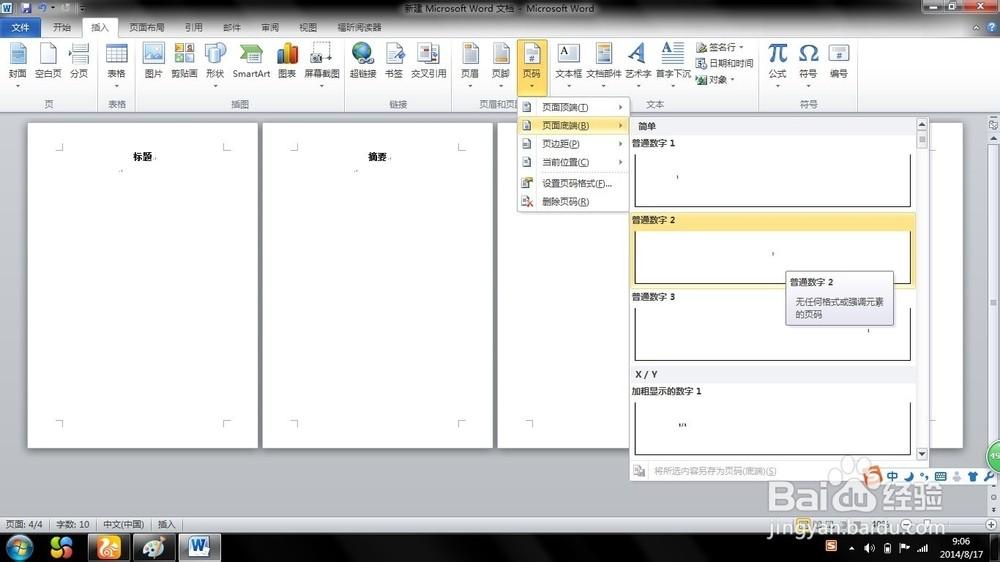1000x562 pixels.
Task: Click the 图表 chart icon
Action: 287,60
